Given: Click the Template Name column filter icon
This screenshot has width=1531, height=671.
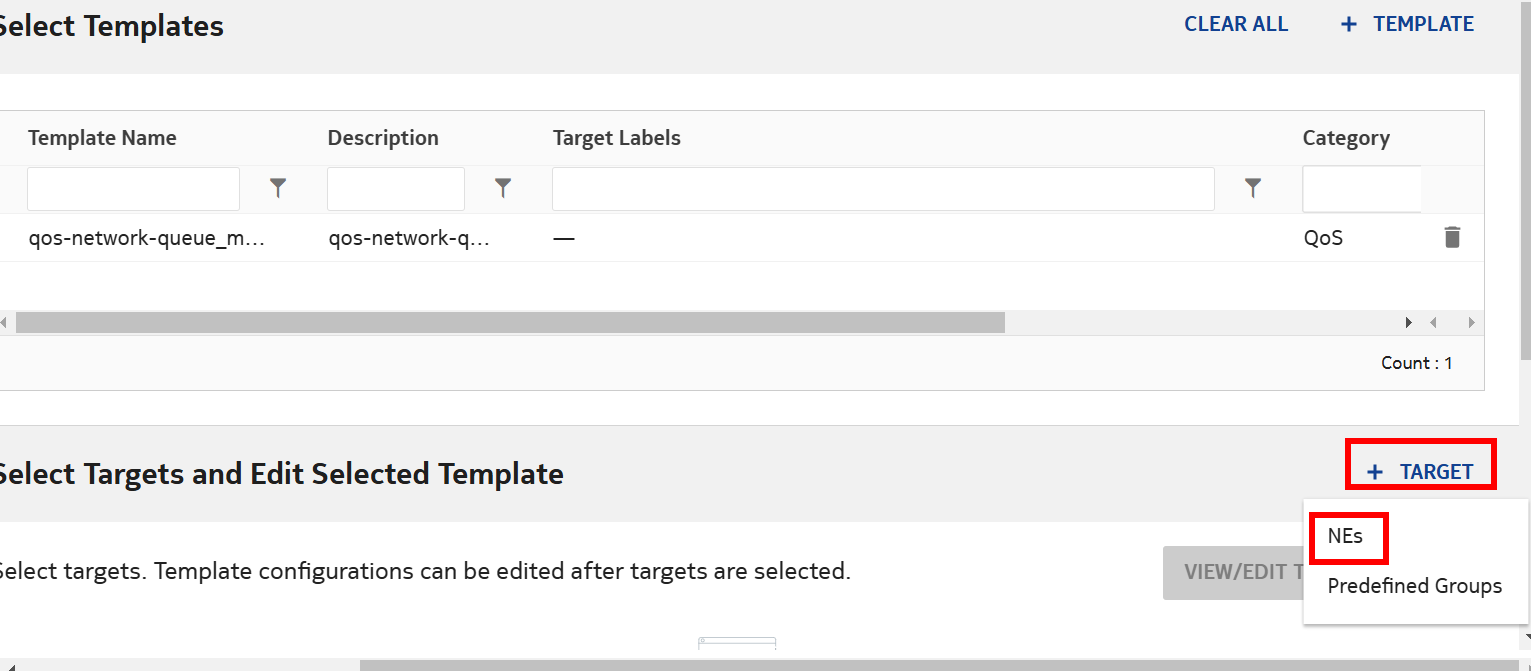Looking at the screenshot, I should (x=278, y=188).
